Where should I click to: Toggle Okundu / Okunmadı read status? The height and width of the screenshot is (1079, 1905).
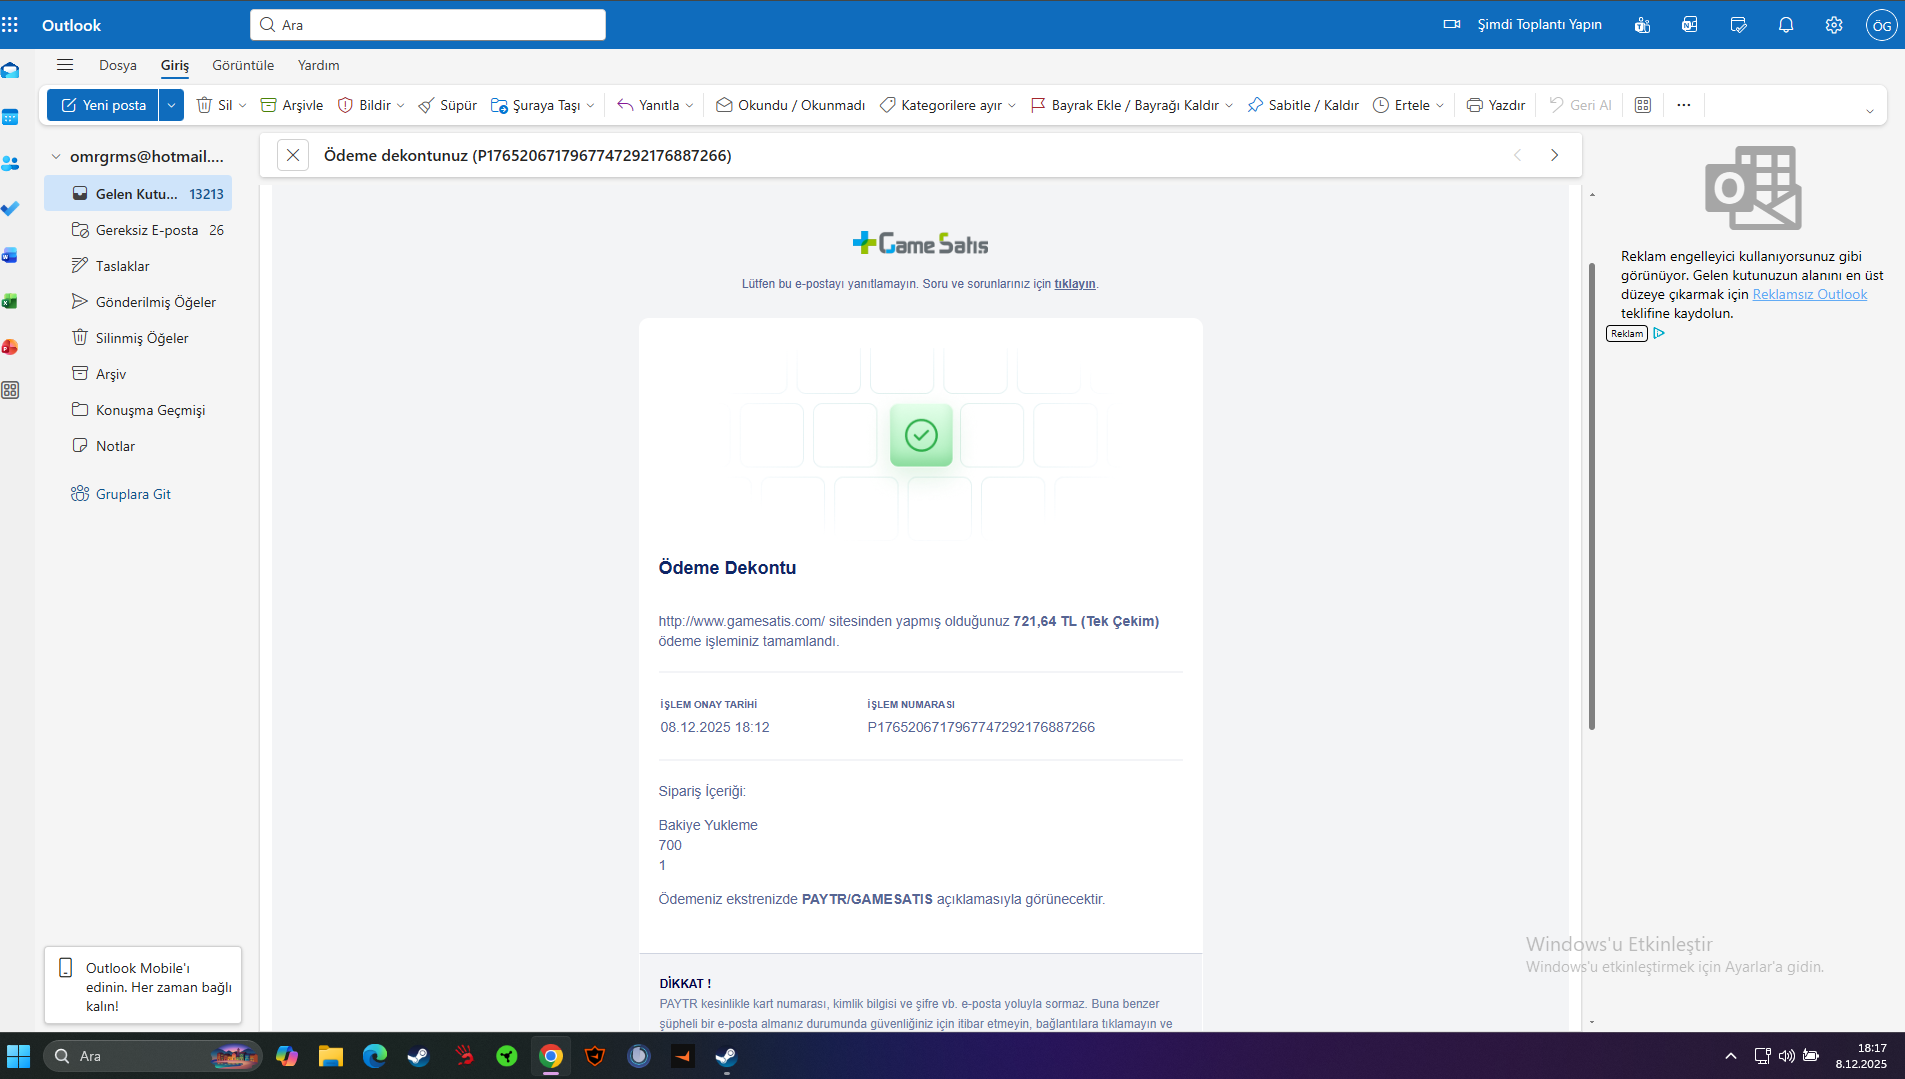coord(790,105)
